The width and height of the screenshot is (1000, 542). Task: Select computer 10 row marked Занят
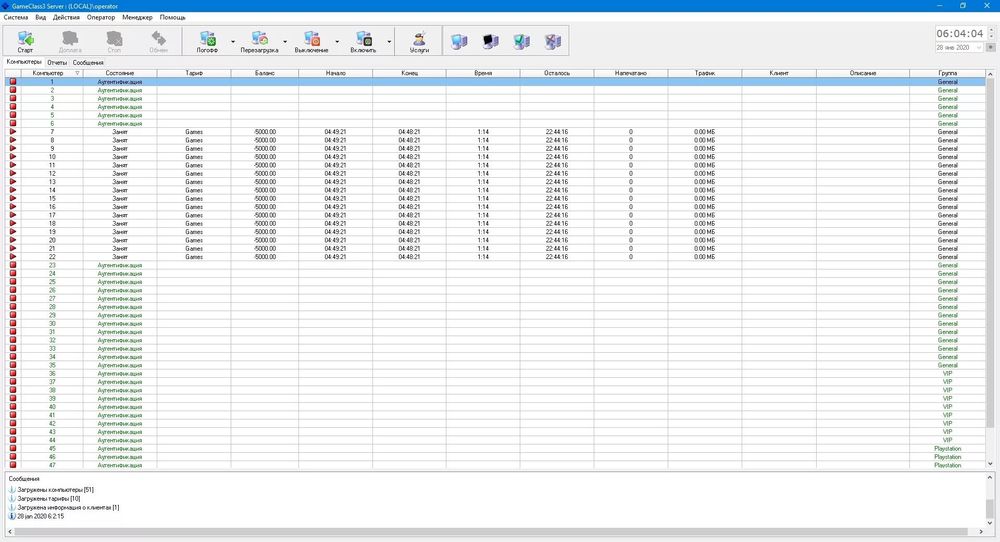pyautogui.click(x=496, y=156)
